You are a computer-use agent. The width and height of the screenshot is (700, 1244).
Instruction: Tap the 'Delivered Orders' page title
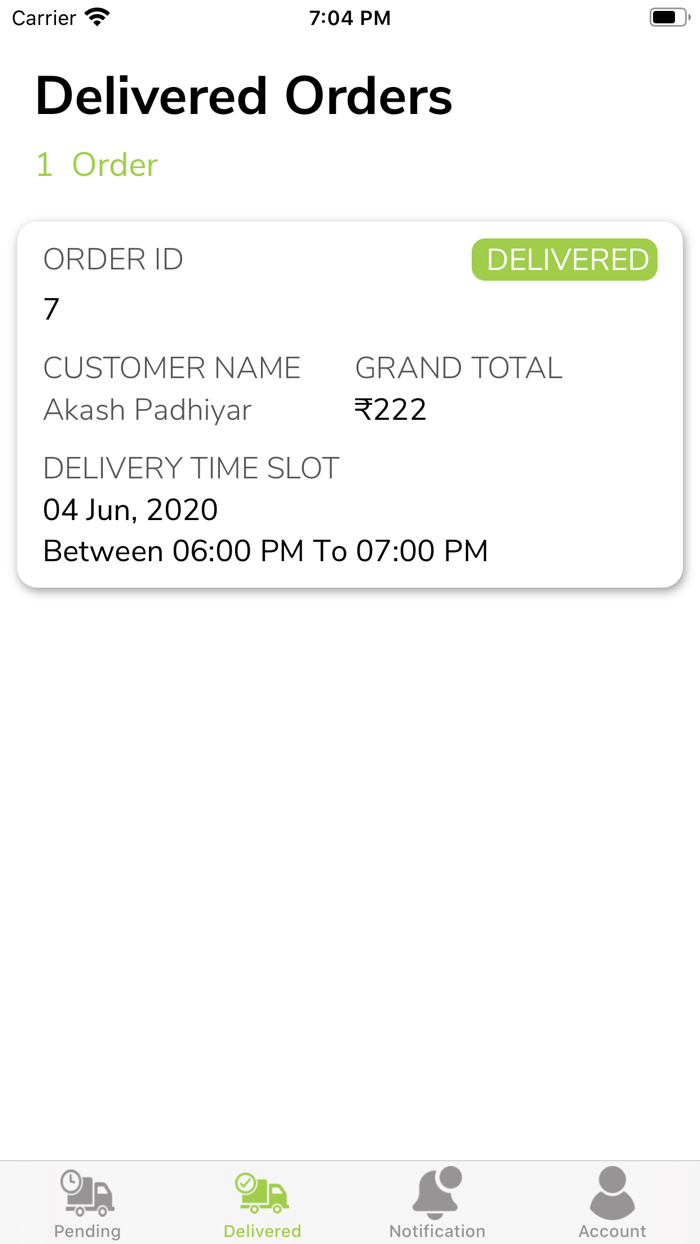[x=243, y=95]
